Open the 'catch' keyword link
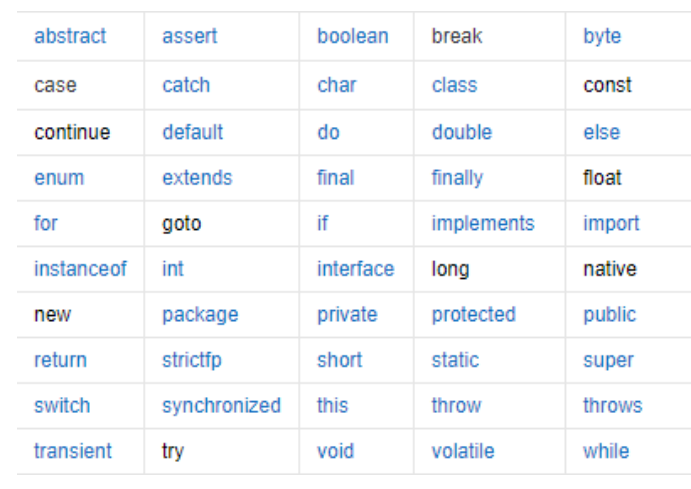This screenshot has height=489, width=691. 186,85
